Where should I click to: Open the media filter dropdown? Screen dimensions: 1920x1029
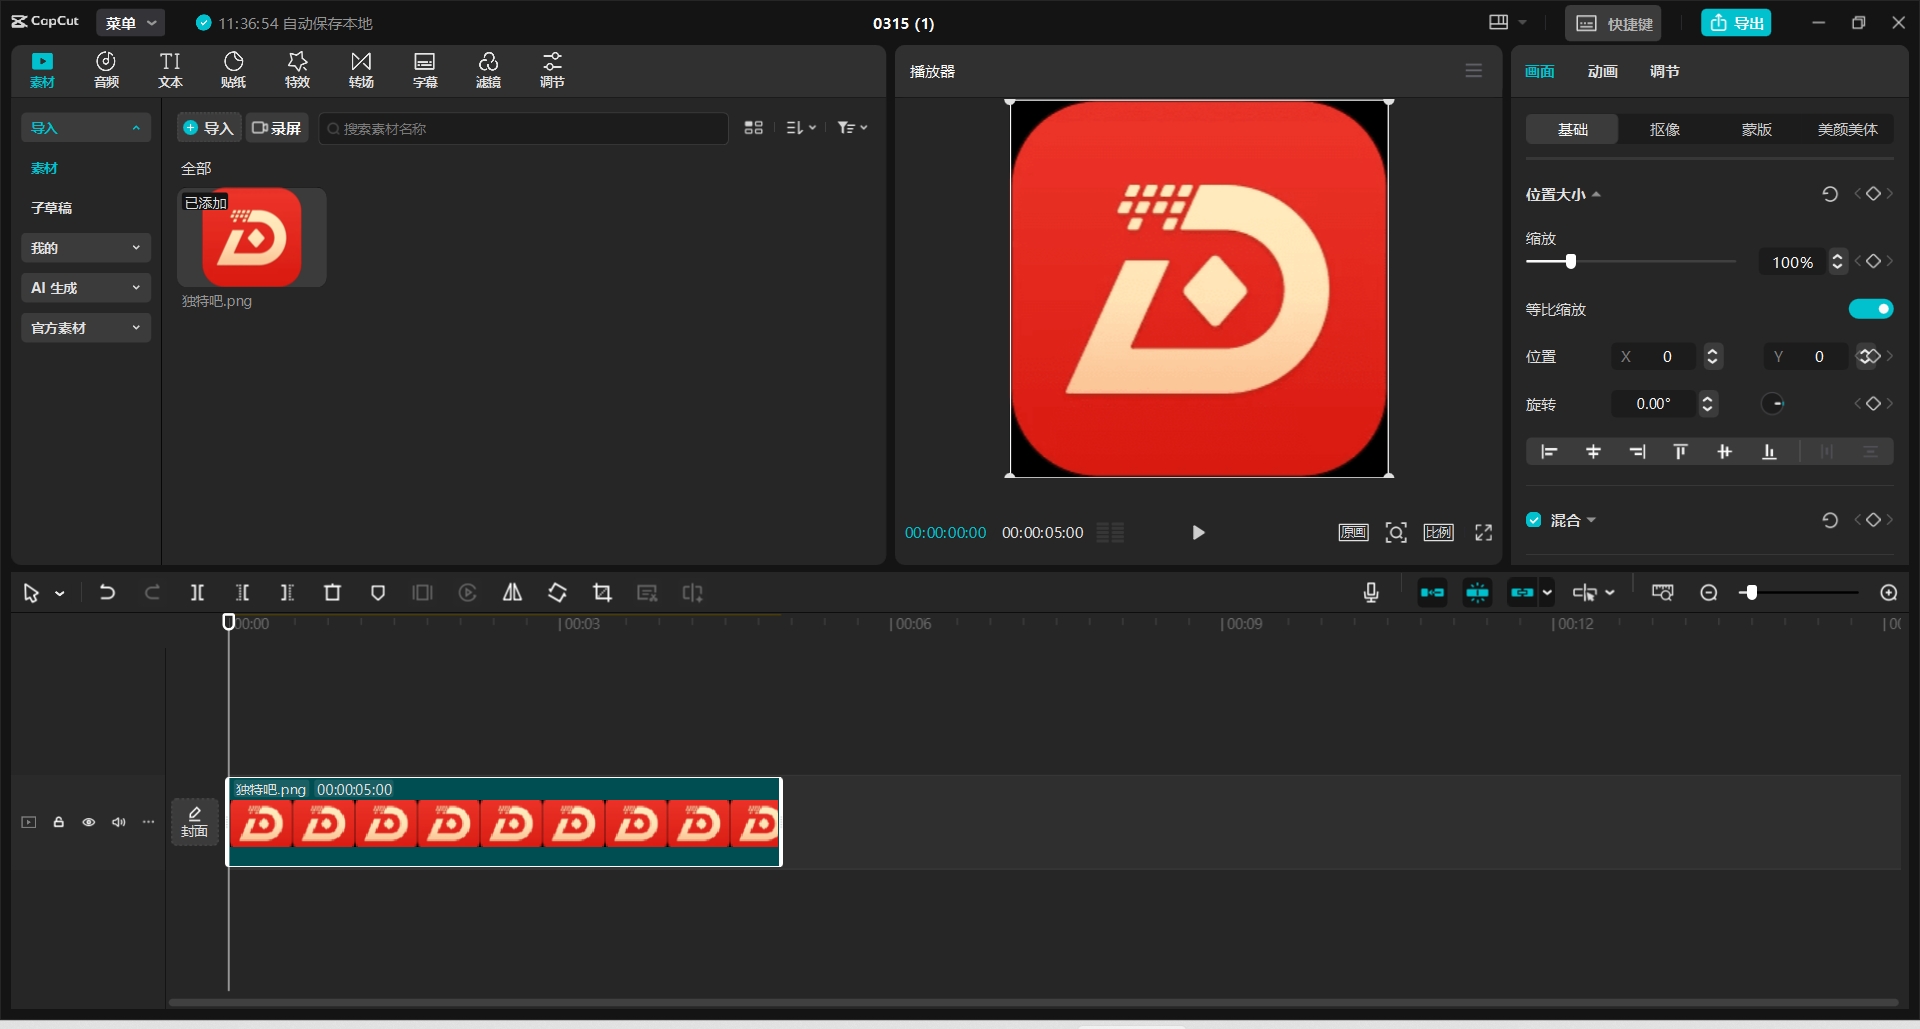(x=852, y=128)
